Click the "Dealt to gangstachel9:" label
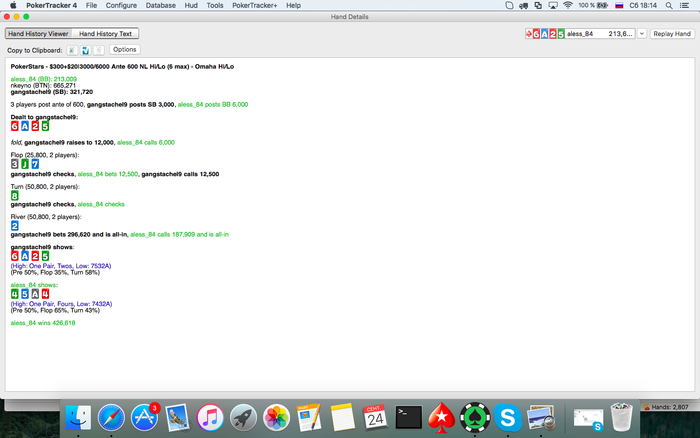Screen dimensions: 700x438 tap(44, 117)
